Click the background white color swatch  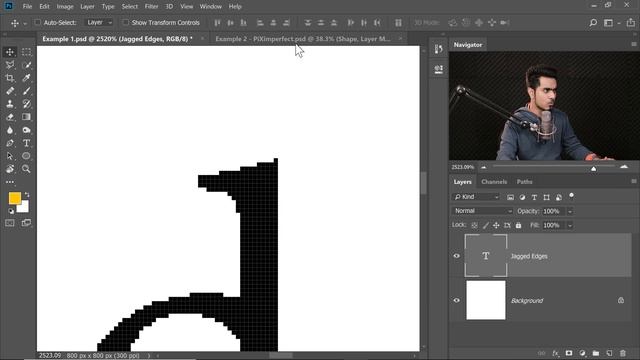point(24,208)
